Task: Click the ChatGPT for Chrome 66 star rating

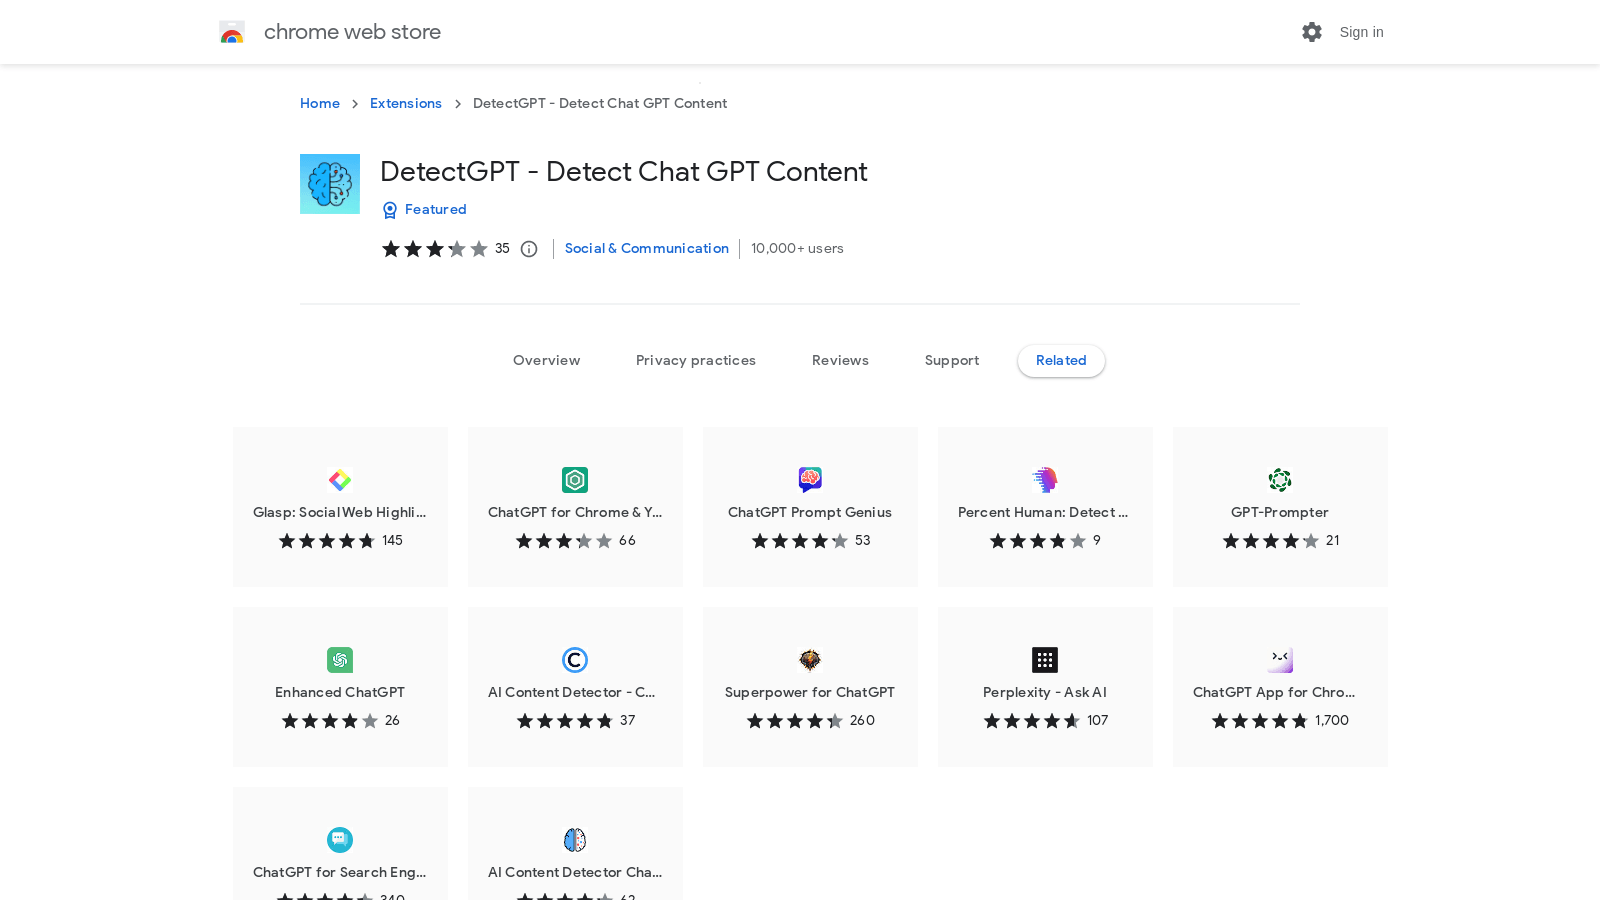Action: click(564, 541)
